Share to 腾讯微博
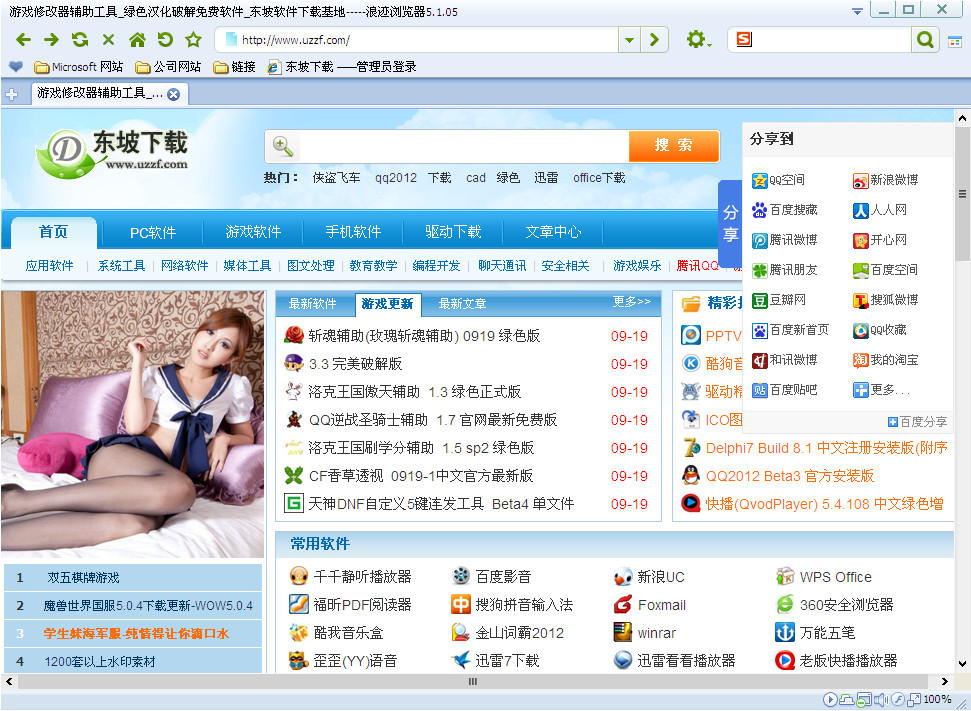The width and height of the screenshot is (971, 711). 785,240
